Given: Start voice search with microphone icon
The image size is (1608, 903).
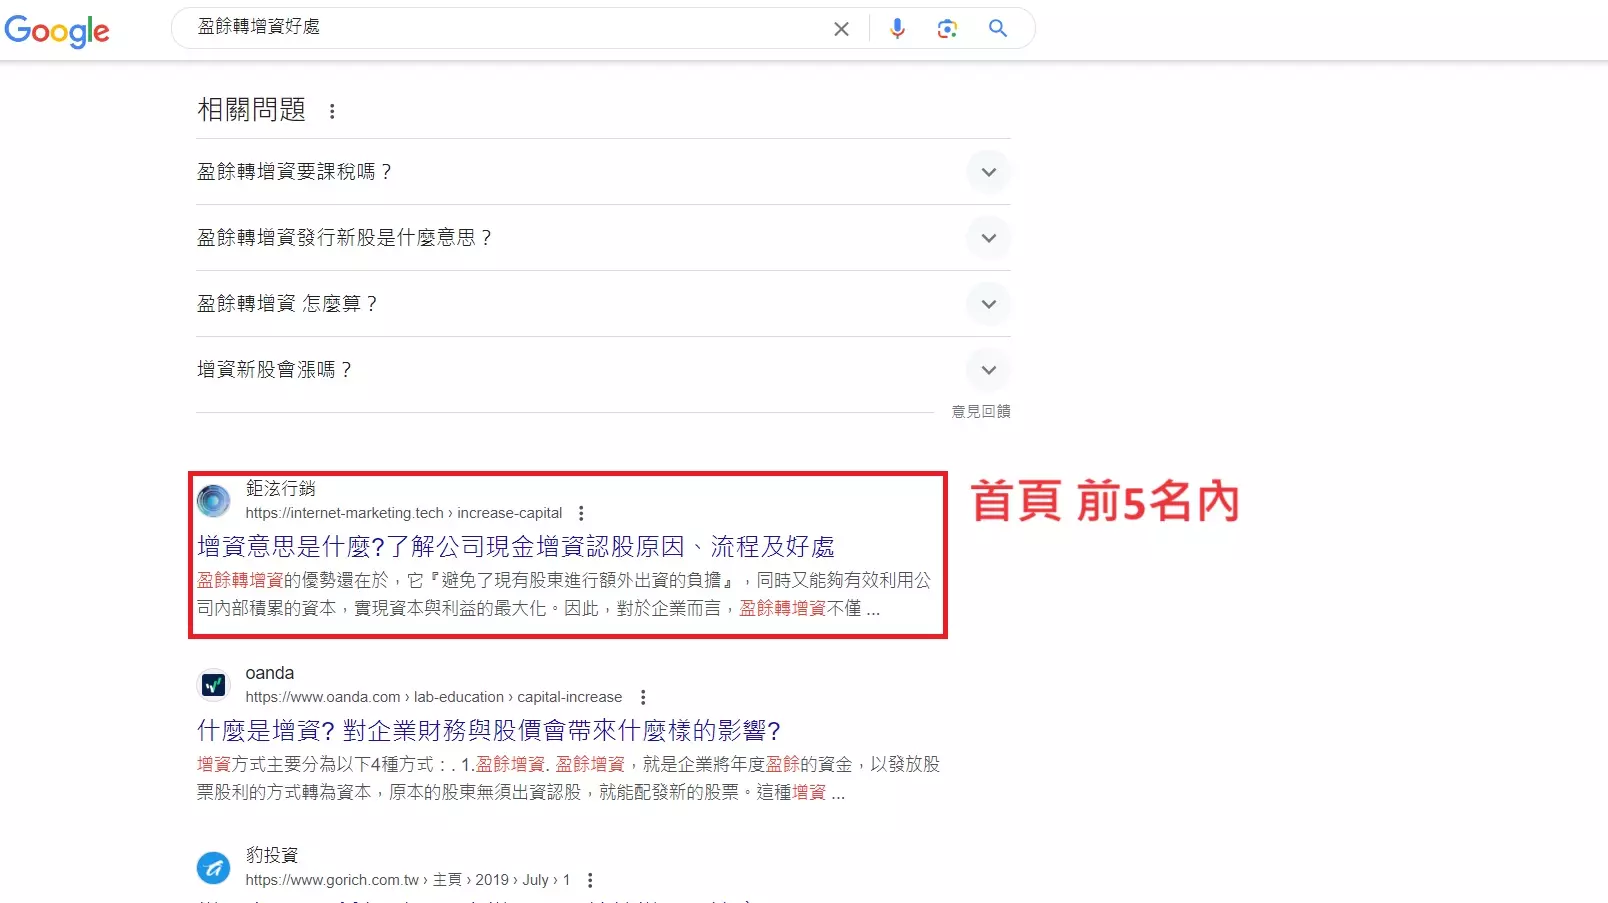Looking at the screenshot, I should point(897,29).
